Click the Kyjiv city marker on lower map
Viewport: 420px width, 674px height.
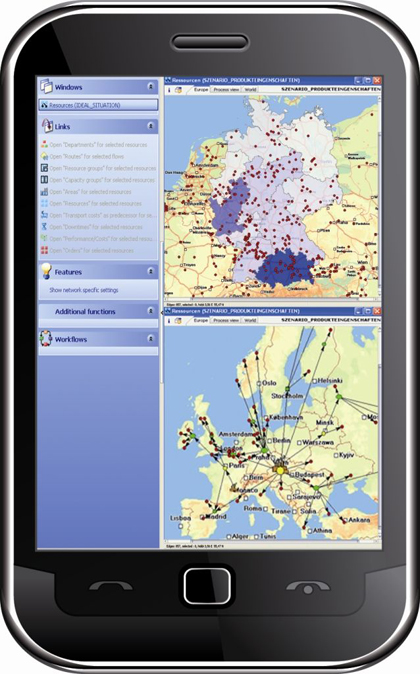tap(337, 455)
